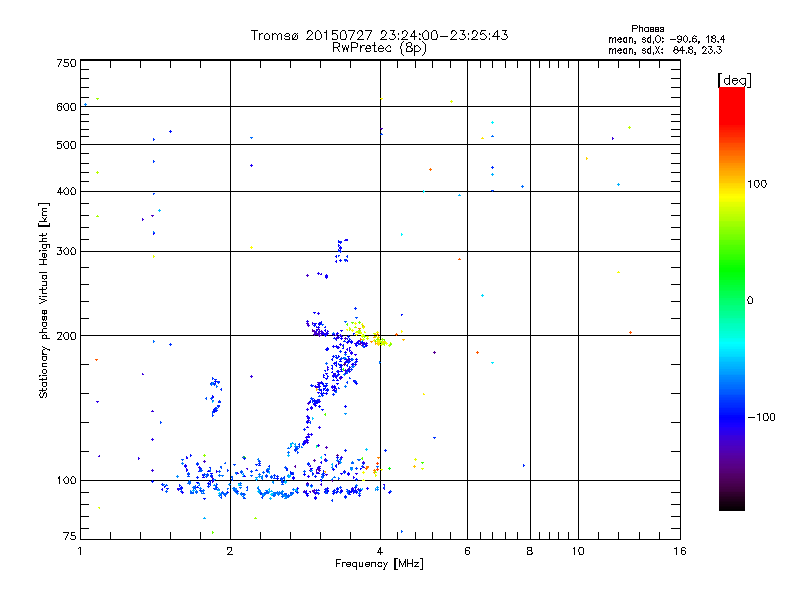Click the x-axis label '1'
The image size is (800, 600).
[80, 551]
